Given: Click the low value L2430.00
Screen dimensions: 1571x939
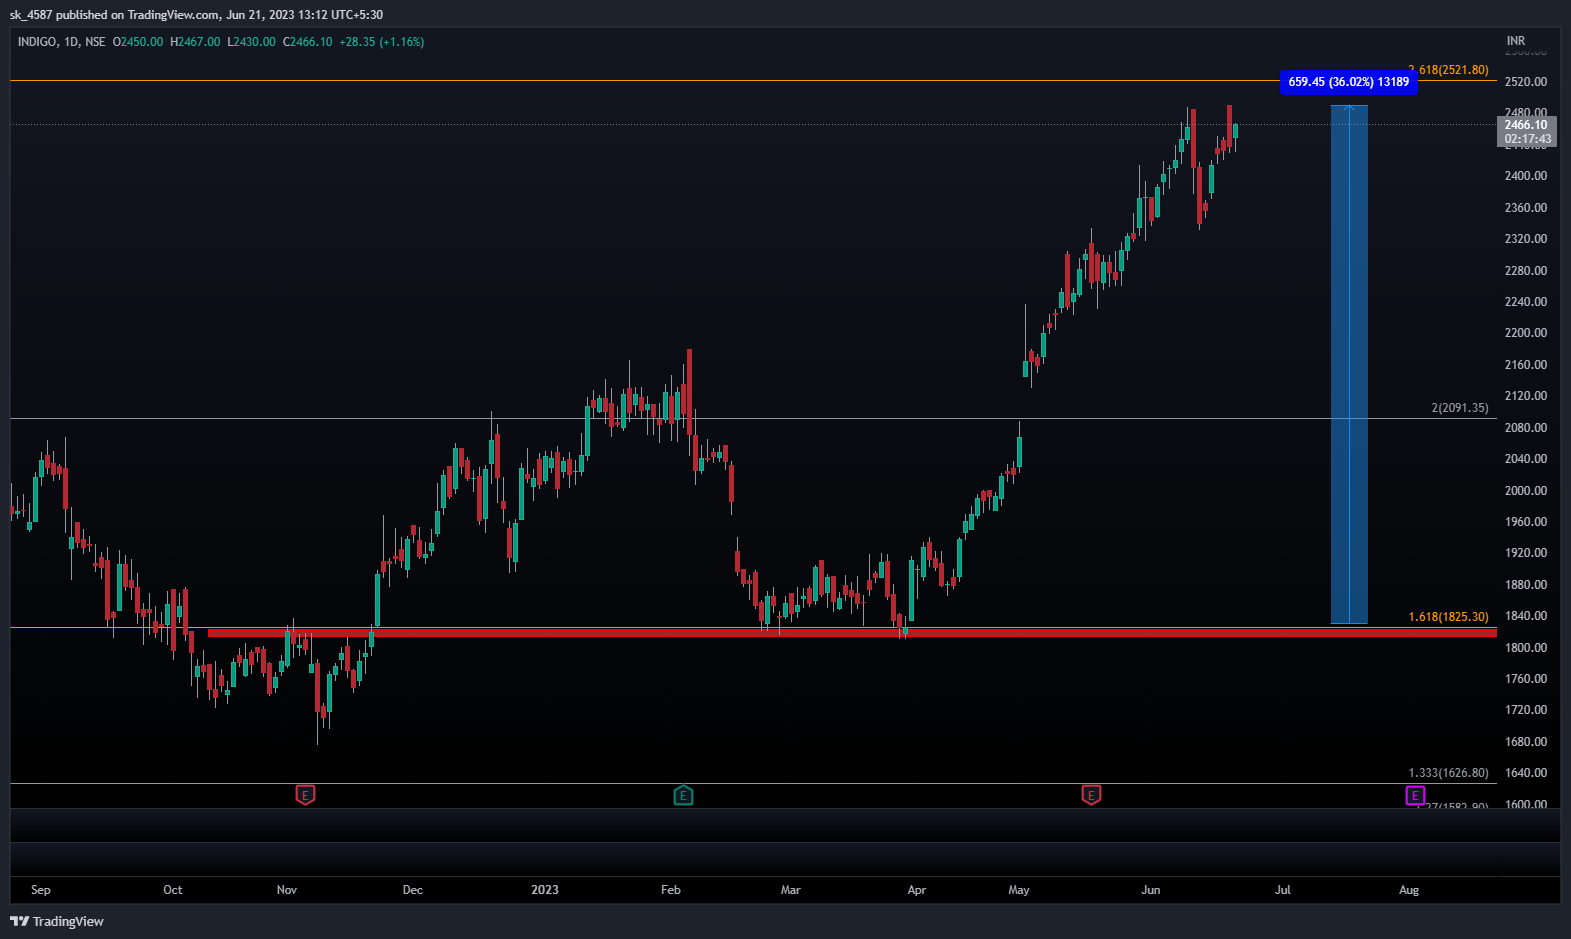Looking at the screenshot, I should coord(251,42).
